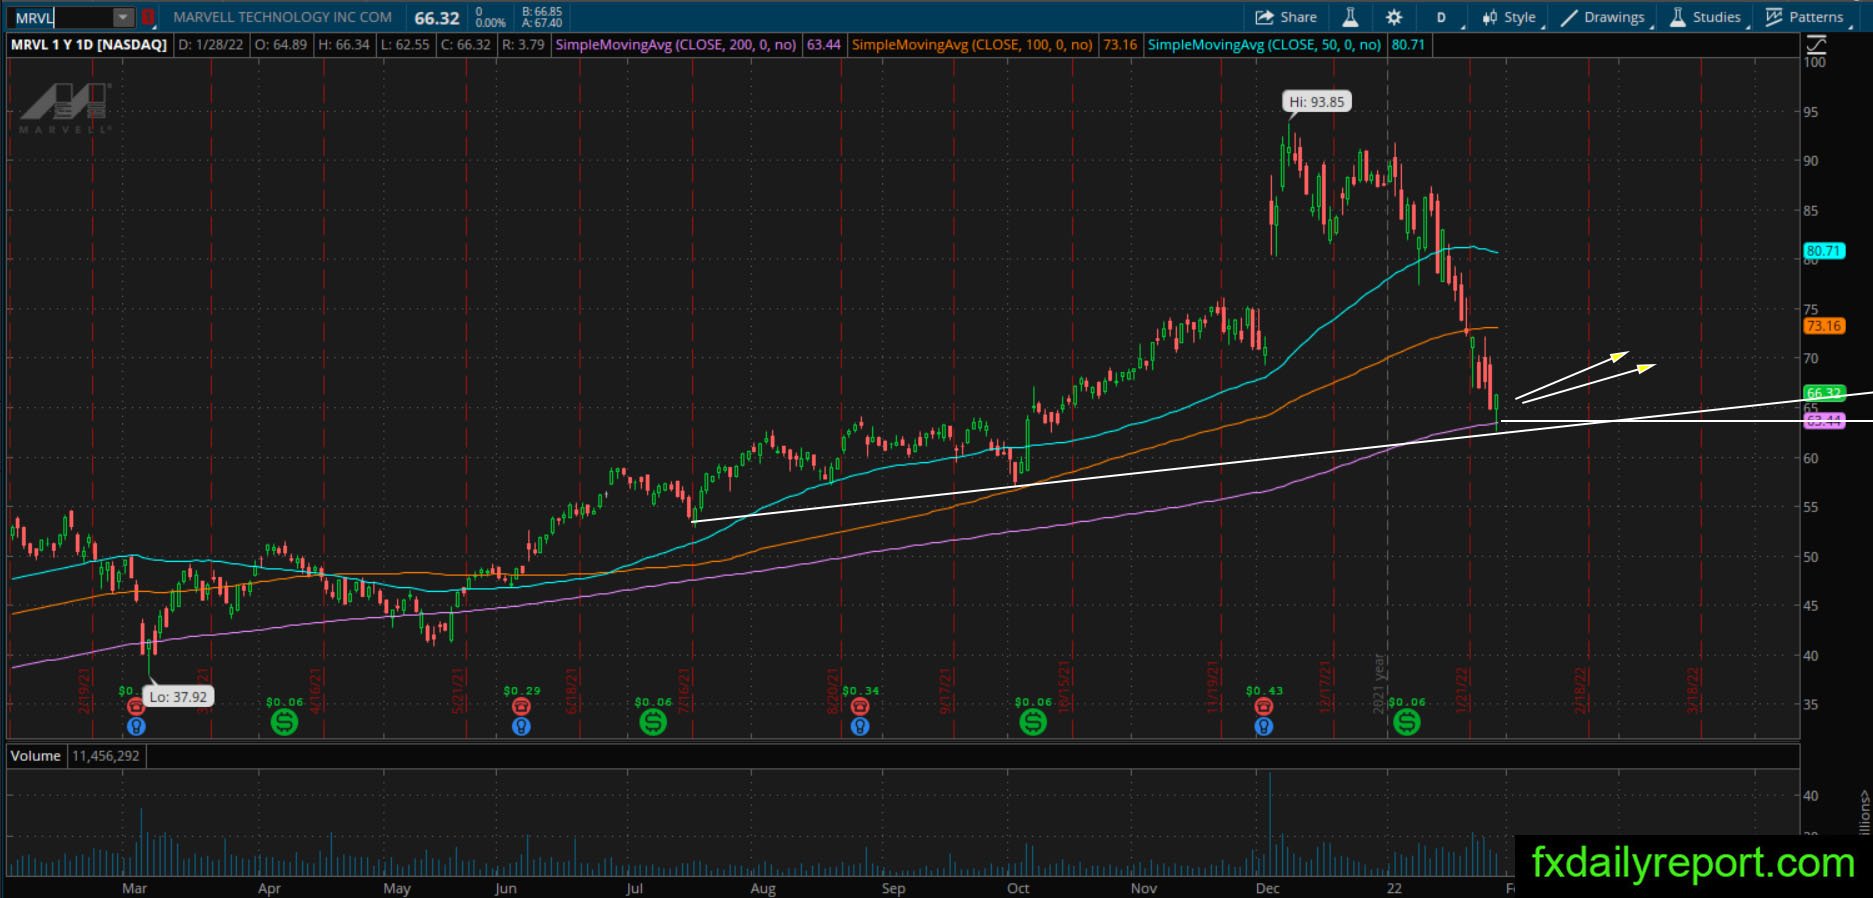Click the volume value 11,456,292

tap(106, 756)
